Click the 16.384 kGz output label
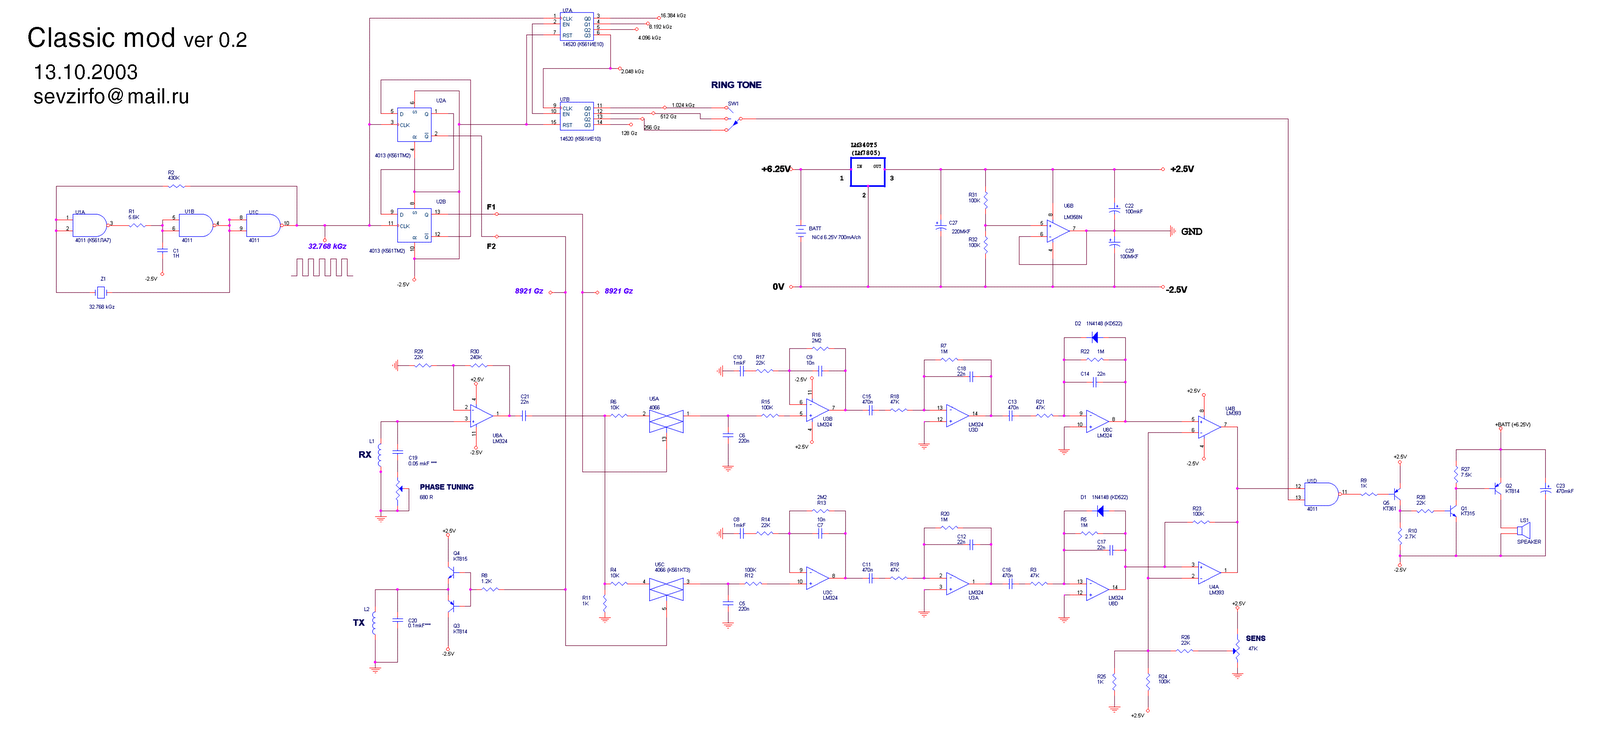Screen dimensions: 1600x744 673,16
